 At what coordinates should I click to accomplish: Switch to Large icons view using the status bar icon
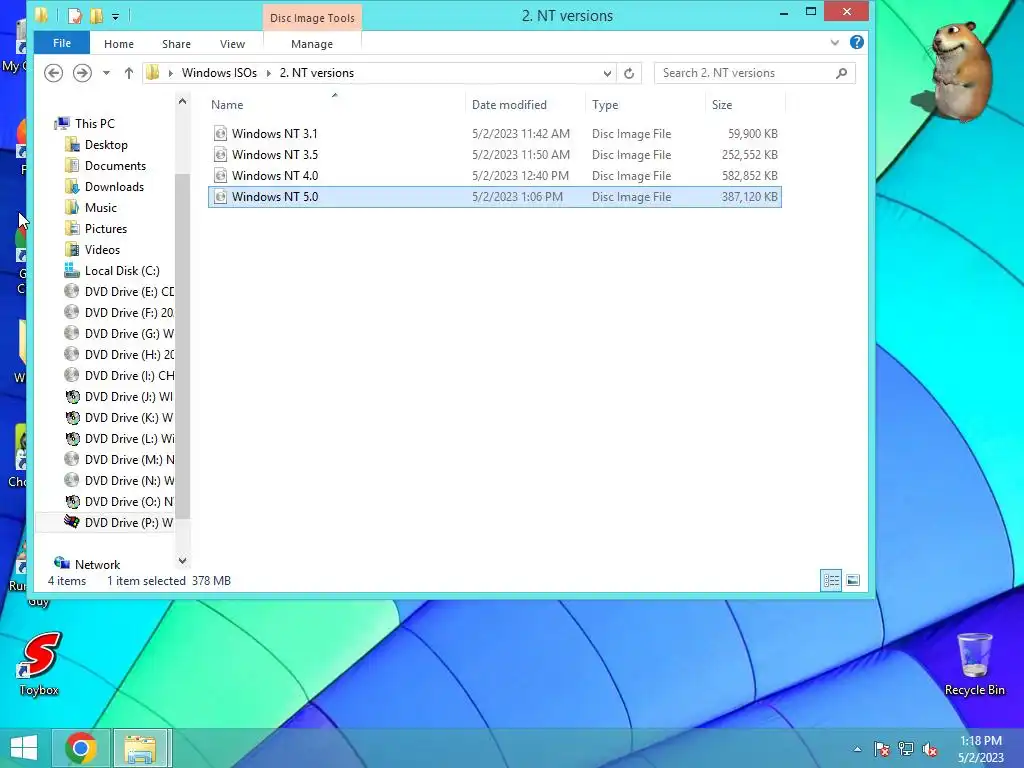[853, 581]
